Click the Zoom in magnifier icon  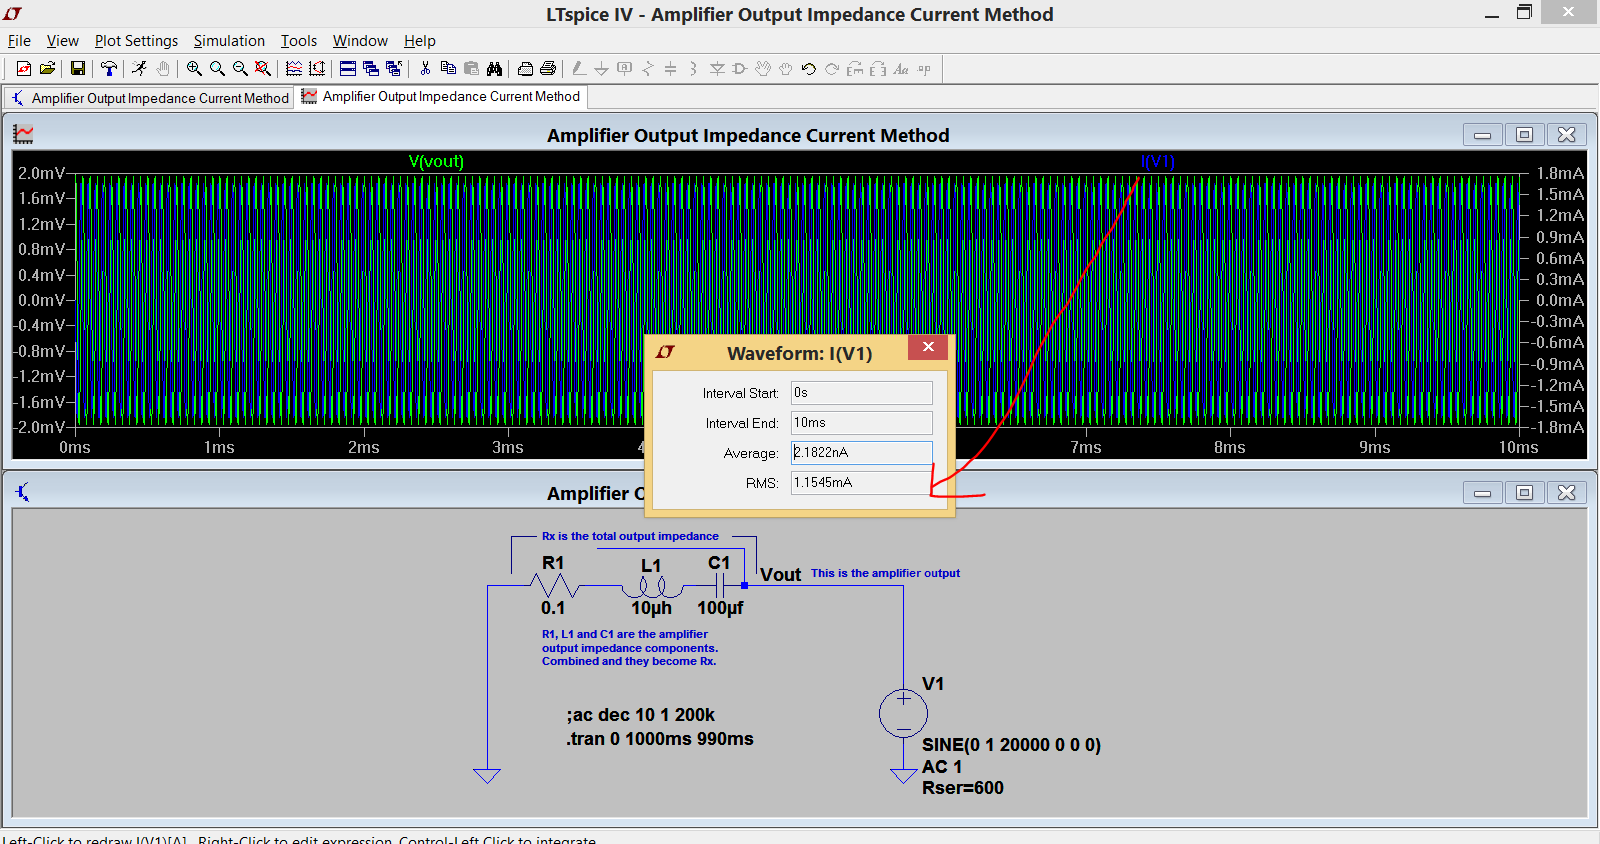point(194,68)
